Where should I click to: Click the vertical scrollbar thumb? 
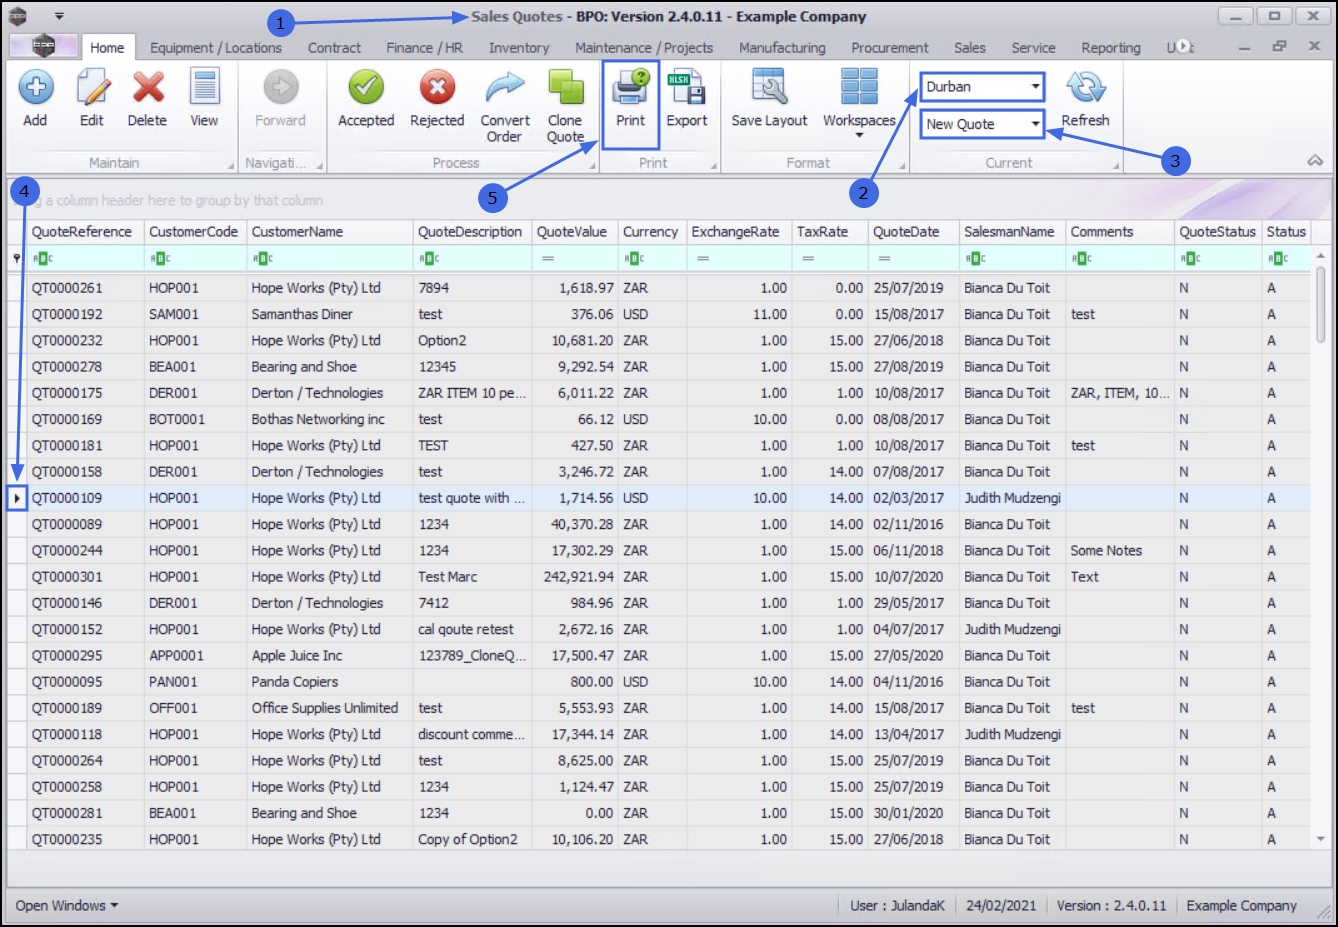click(1320, 304)
